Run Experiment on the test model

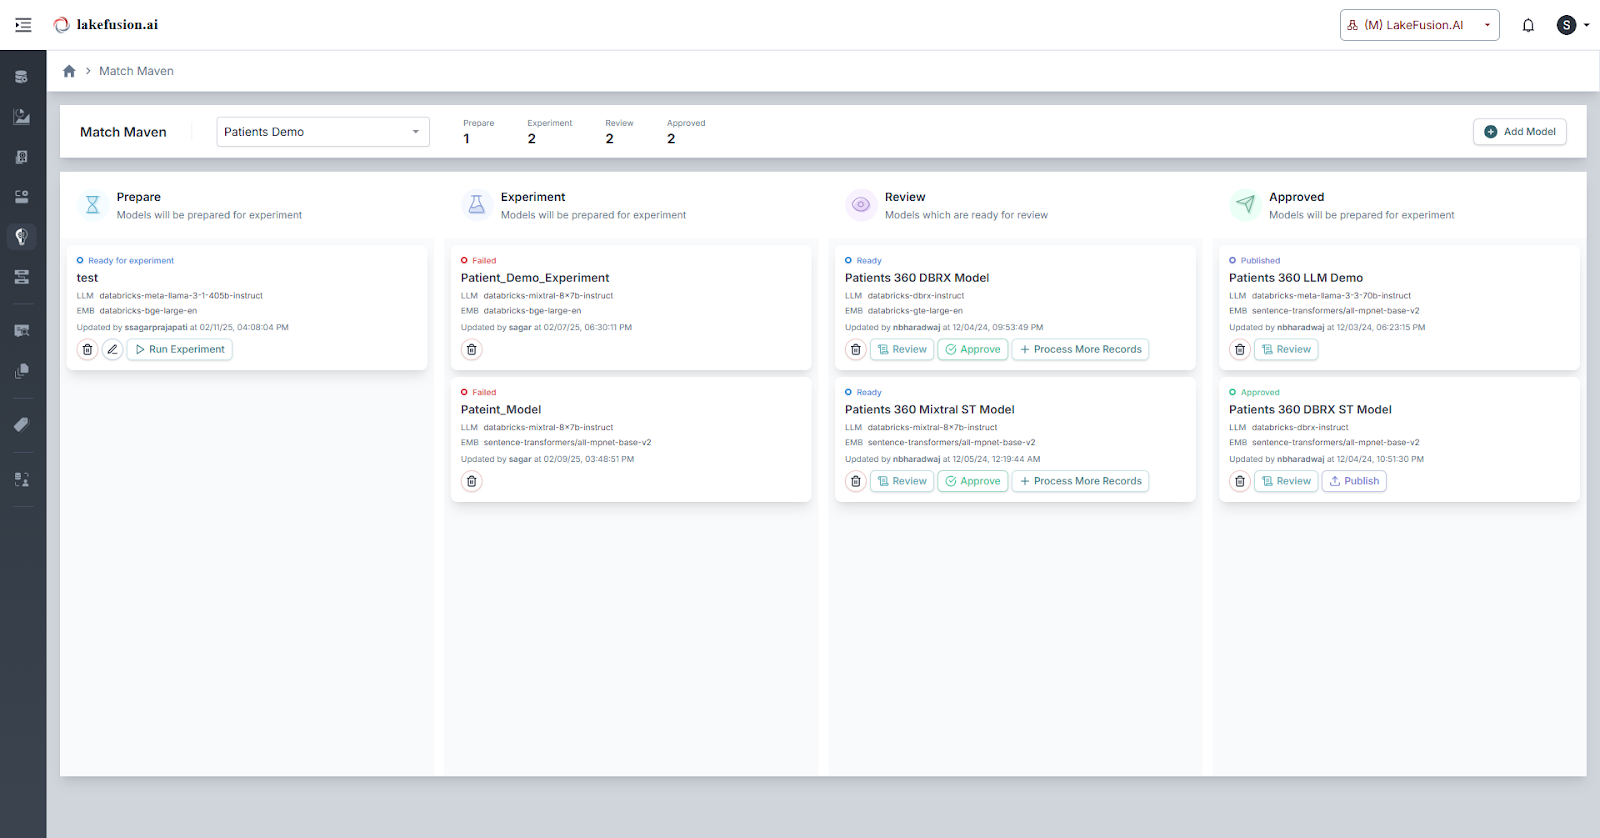180,350
